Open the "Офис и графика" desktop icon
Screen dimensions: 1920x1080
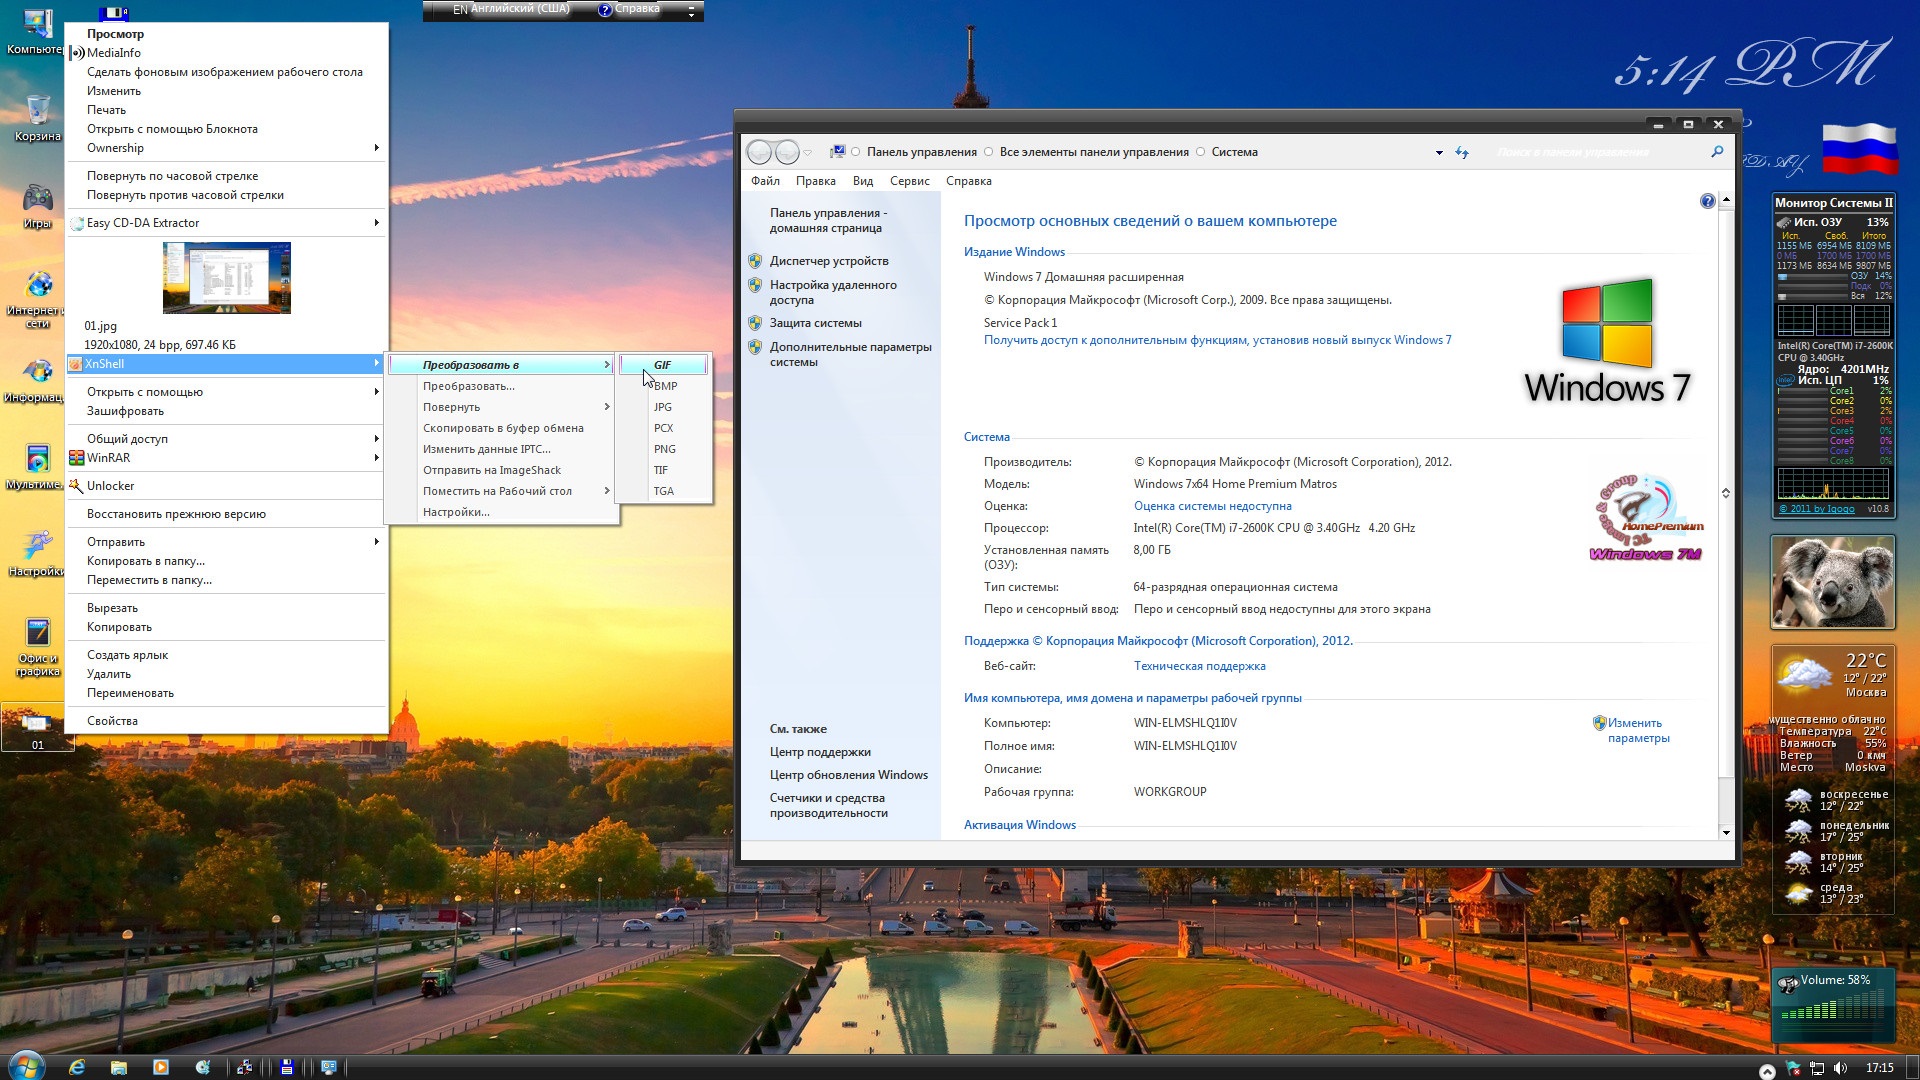[37, 646]
